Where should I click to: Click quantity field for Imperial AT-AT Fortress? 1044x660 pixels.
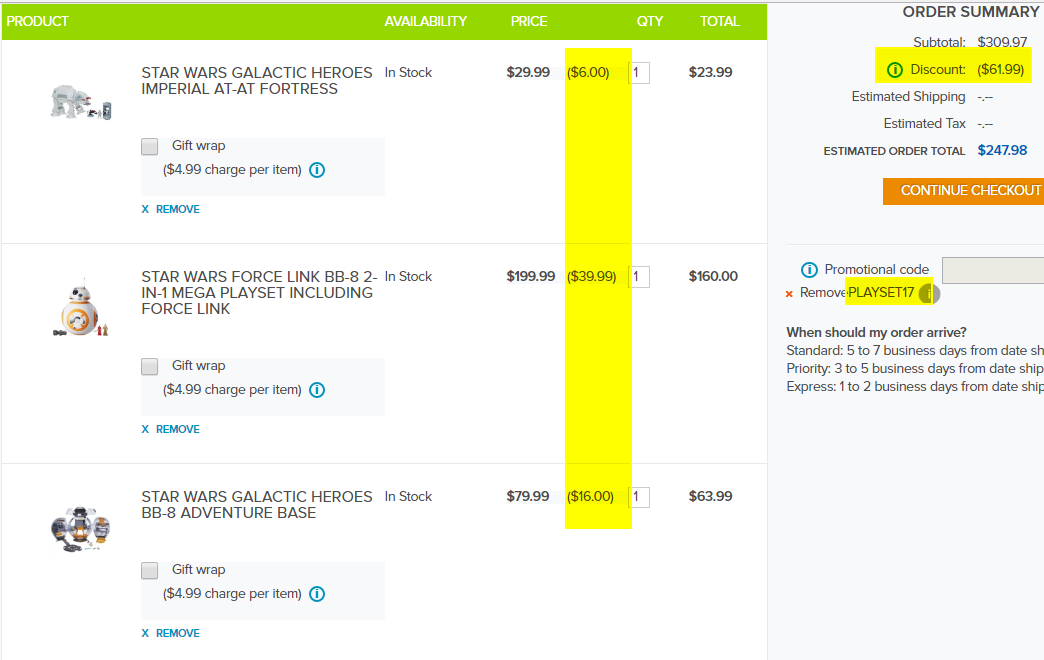tap(640, 73)
